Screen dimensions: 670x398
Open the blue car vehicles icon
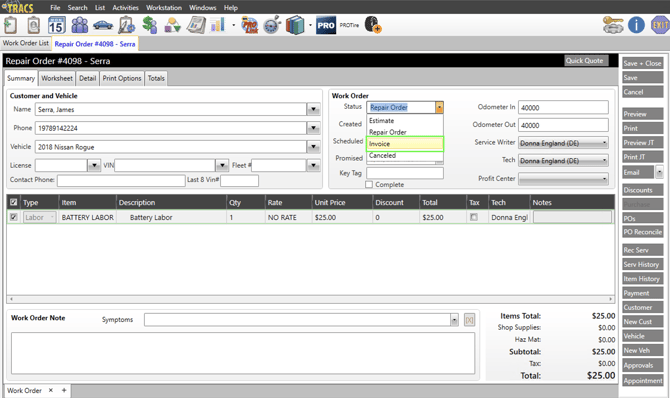103,26
